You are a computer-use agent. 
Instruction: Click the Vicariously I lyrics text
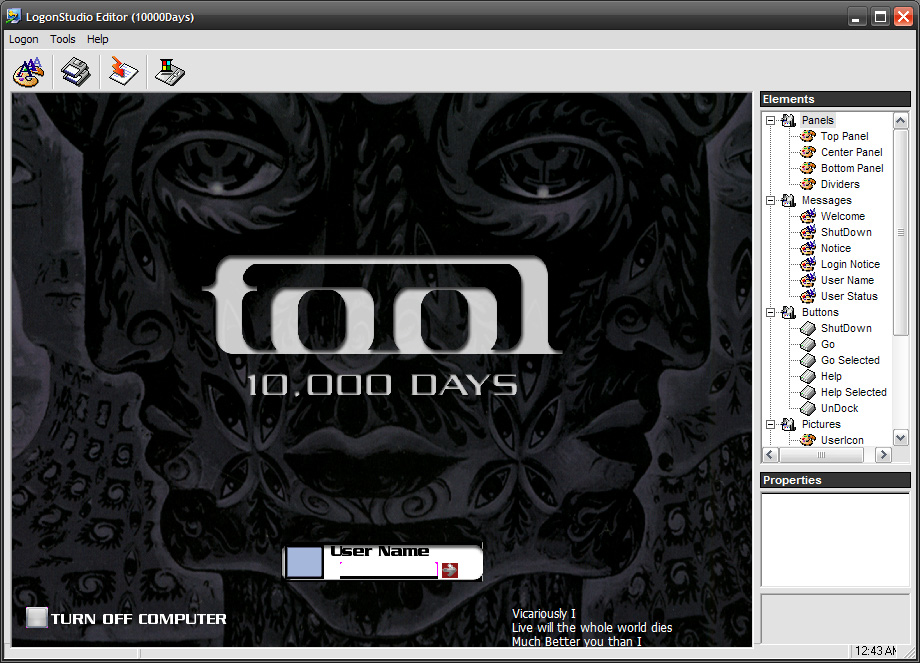coord(544,614)
